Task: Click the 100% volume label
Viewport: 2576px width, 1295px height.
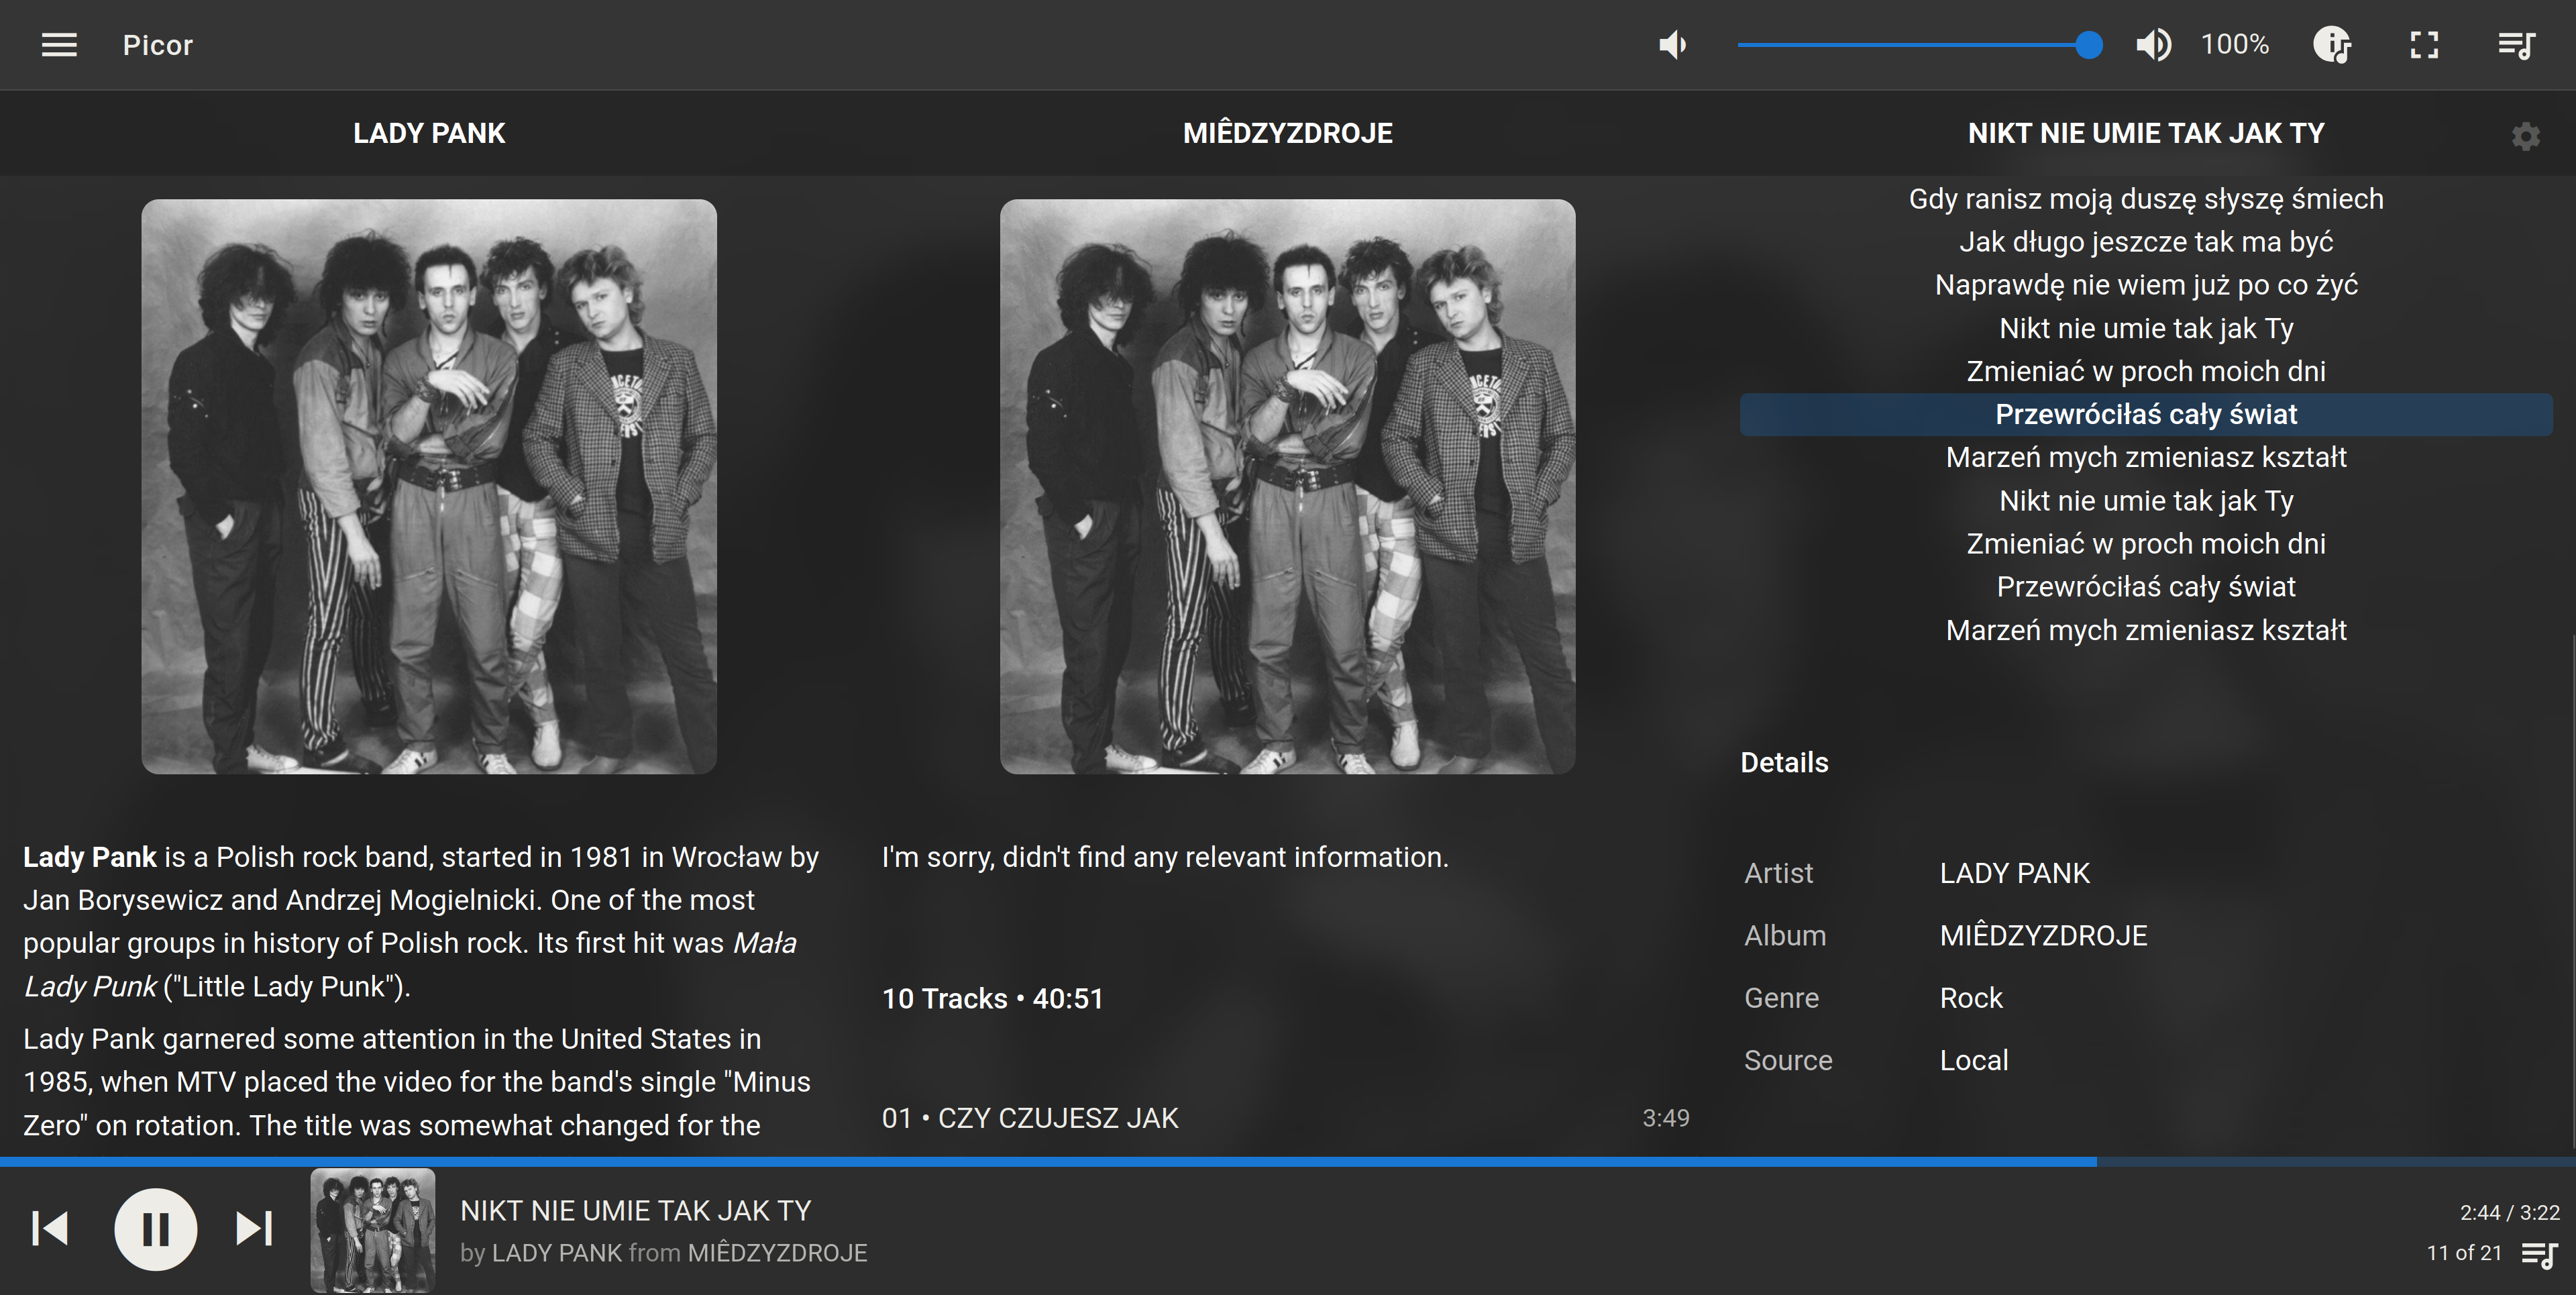Action: pos(2235,45)
